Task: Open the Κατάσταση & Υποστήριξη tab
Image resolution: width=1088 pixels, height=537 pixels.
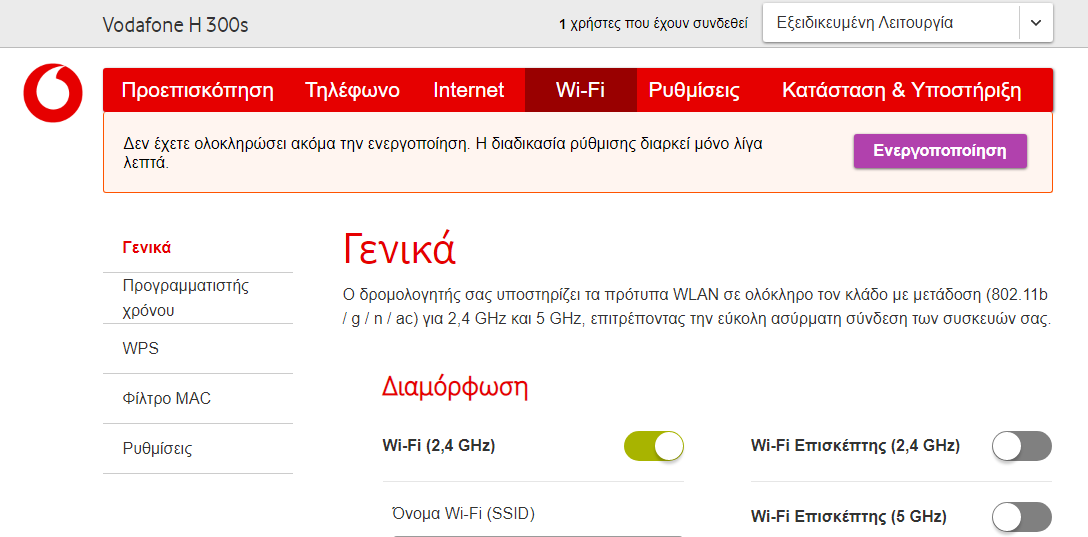Action: [902, 90]
